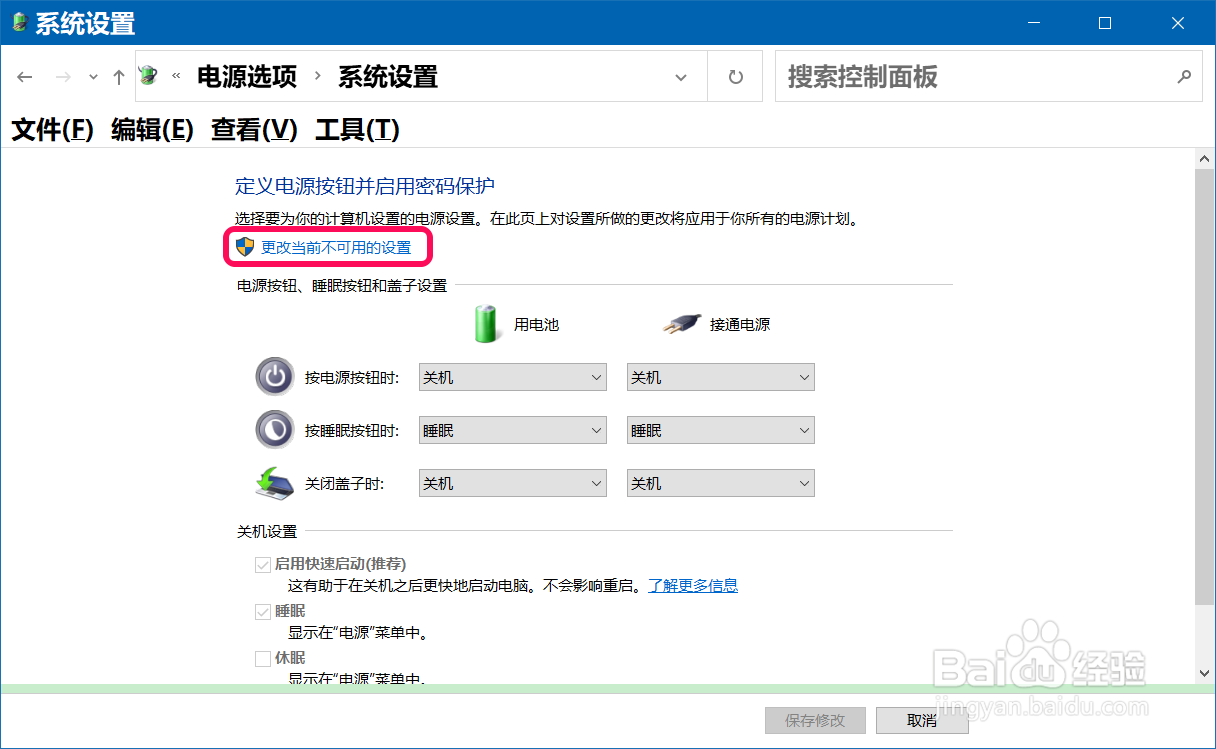The width and height of the screenshot is (1216, 749).
Task: Click the vertical scrollbar down arrow
Action: coord(1205,672)
